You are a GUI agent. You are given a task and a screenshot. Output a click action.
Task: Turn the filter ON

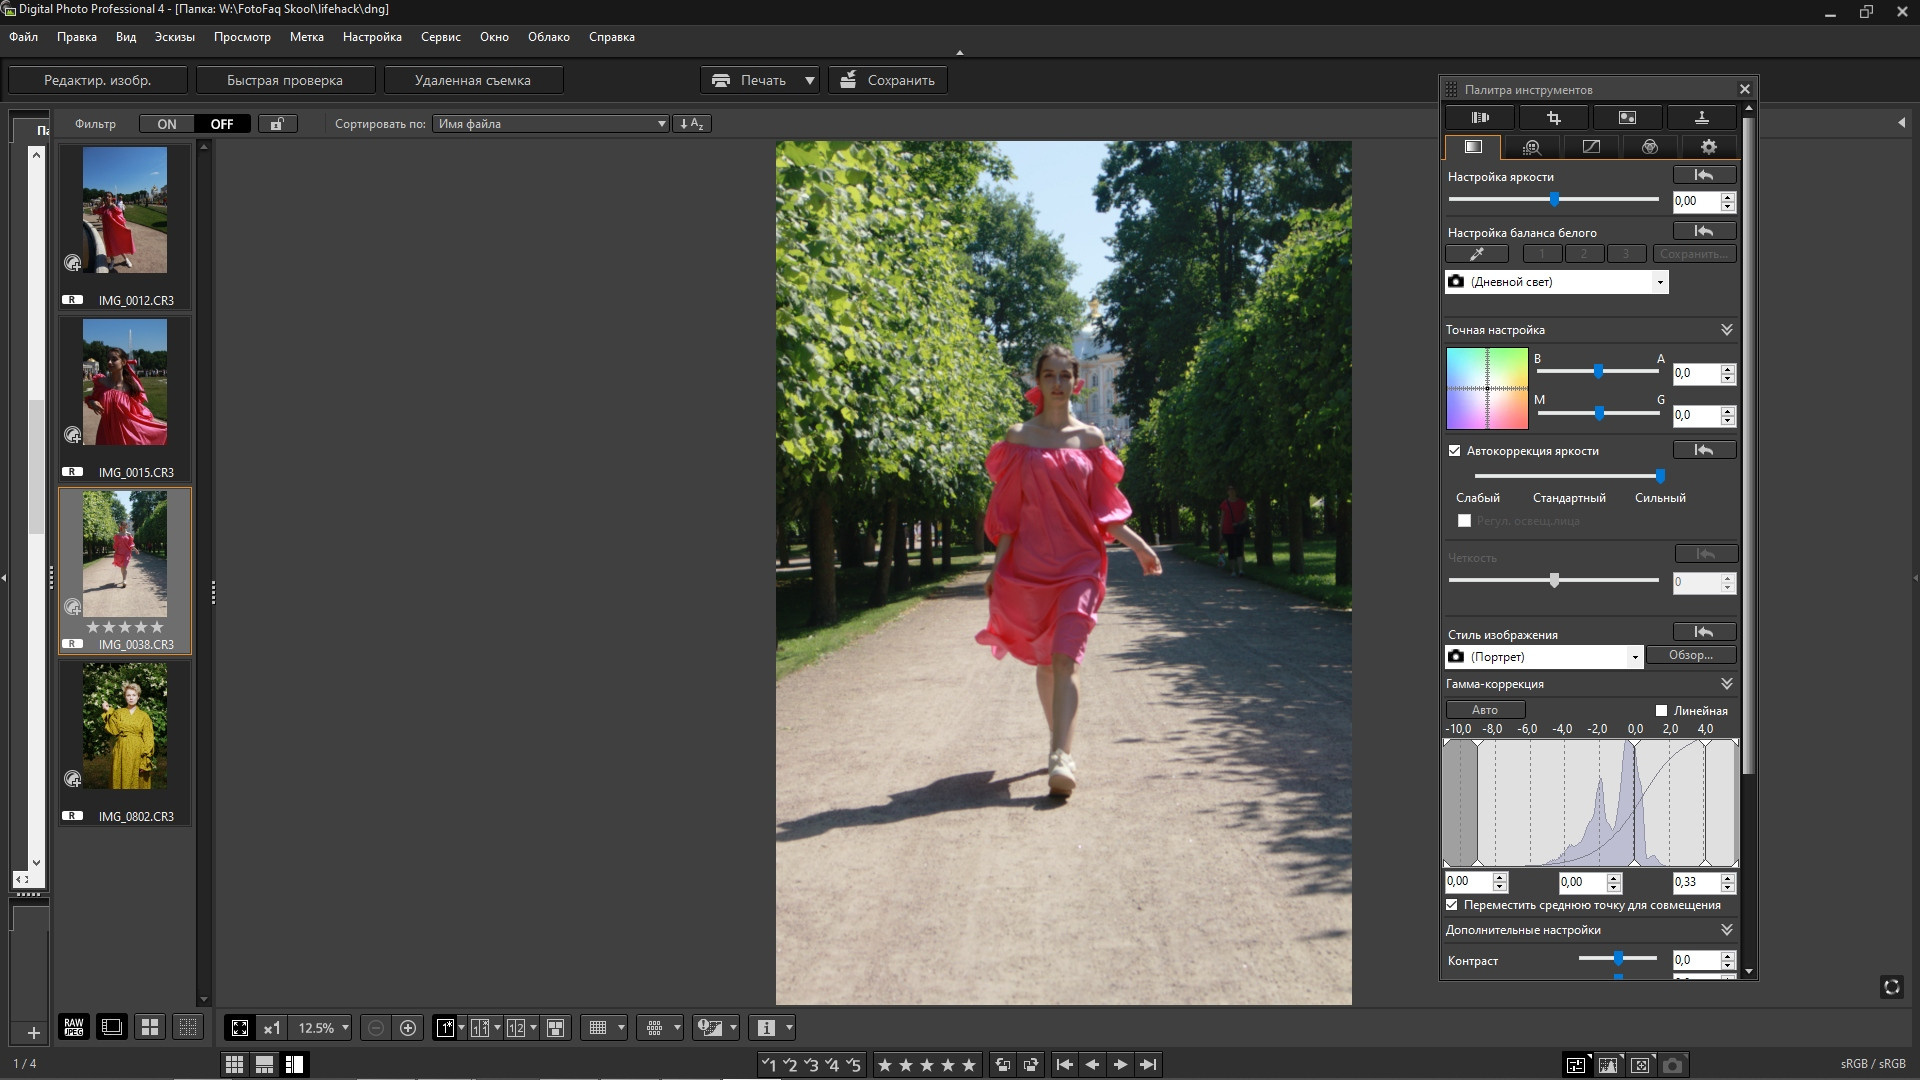[167, 124]
